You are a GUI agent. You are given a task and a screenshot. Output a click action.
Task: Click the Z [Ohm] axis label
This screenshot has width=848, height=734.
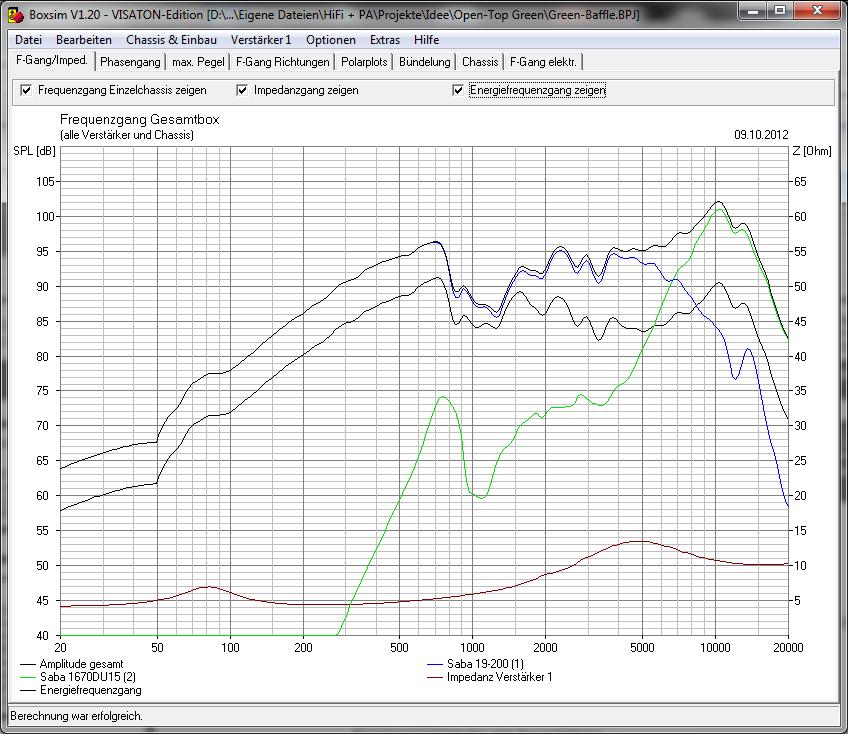point(812,151)
